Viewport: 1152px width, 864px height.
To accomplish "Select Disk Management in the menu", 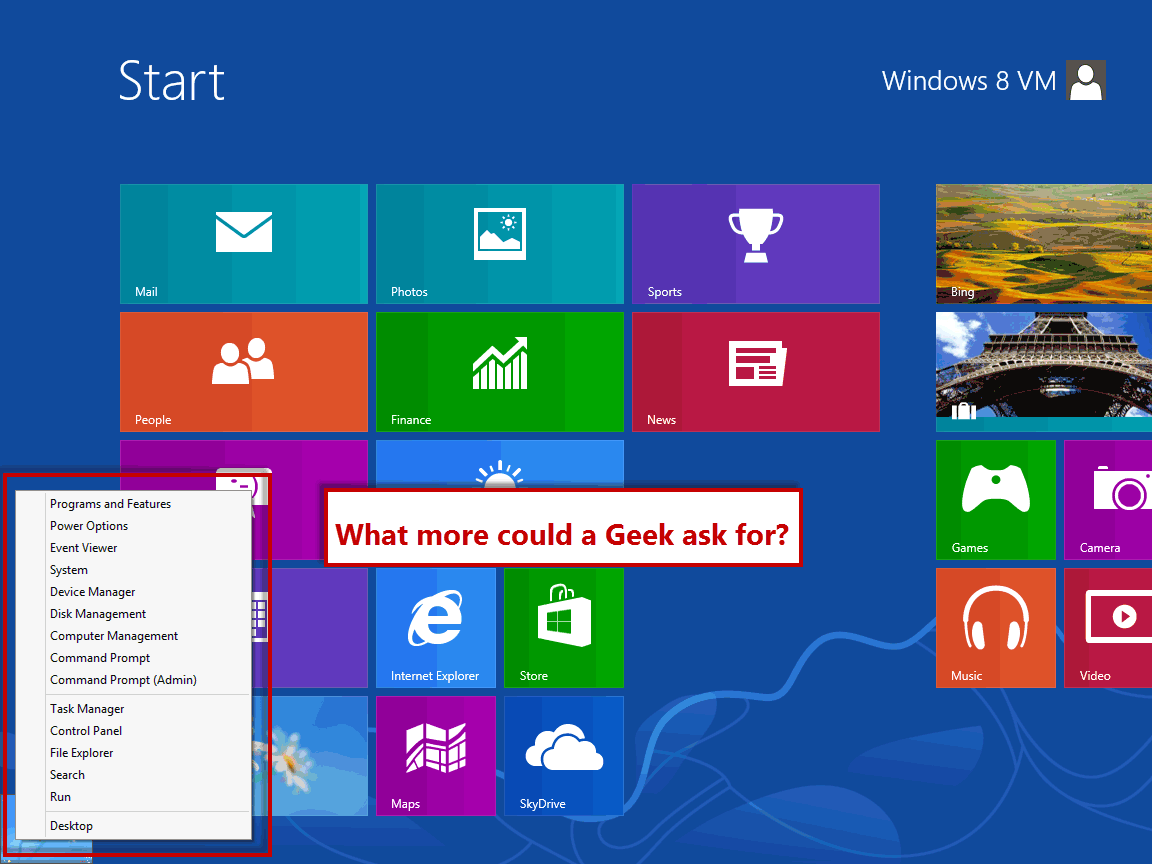I will 97,613.
